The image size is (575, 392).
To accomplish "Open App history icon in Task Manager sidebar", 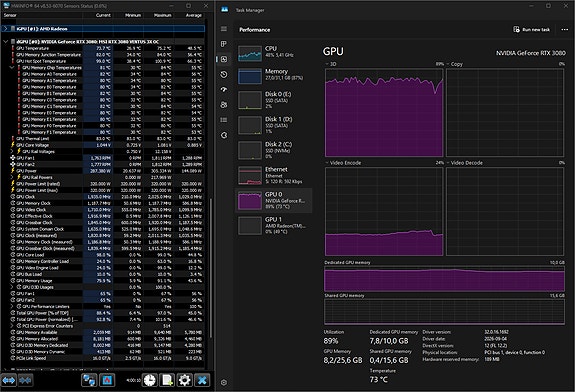I will 224,74.
